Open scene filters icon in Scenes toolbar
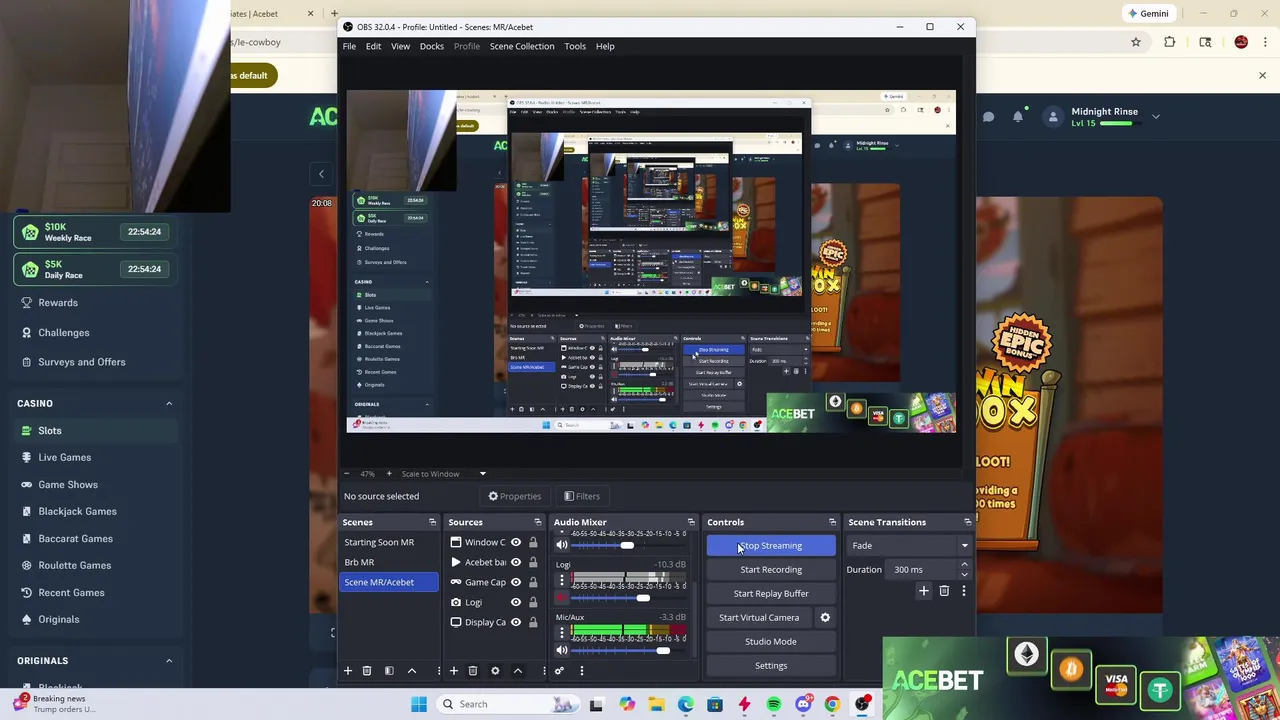 (x=389, y=671)
